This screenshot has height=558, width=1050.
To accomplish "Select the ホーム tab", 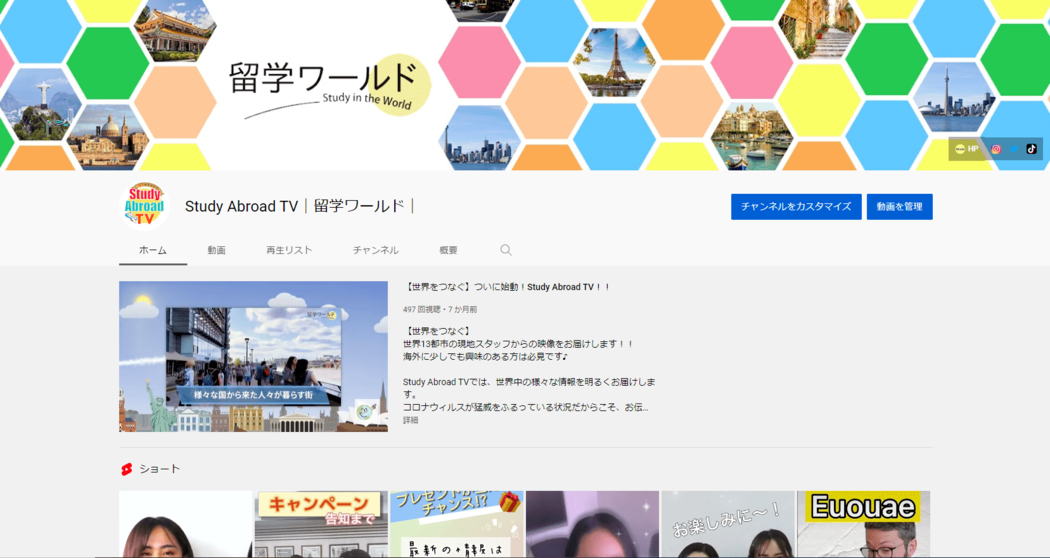I will 153,250.
